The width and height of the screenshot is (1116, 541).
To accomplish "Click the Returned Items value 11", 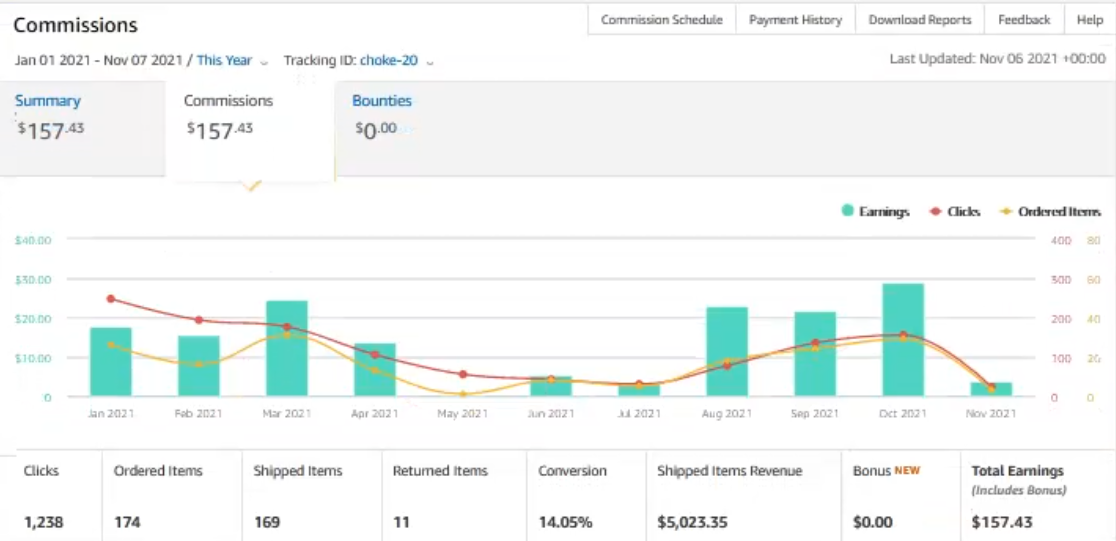I will coord(401,522).
